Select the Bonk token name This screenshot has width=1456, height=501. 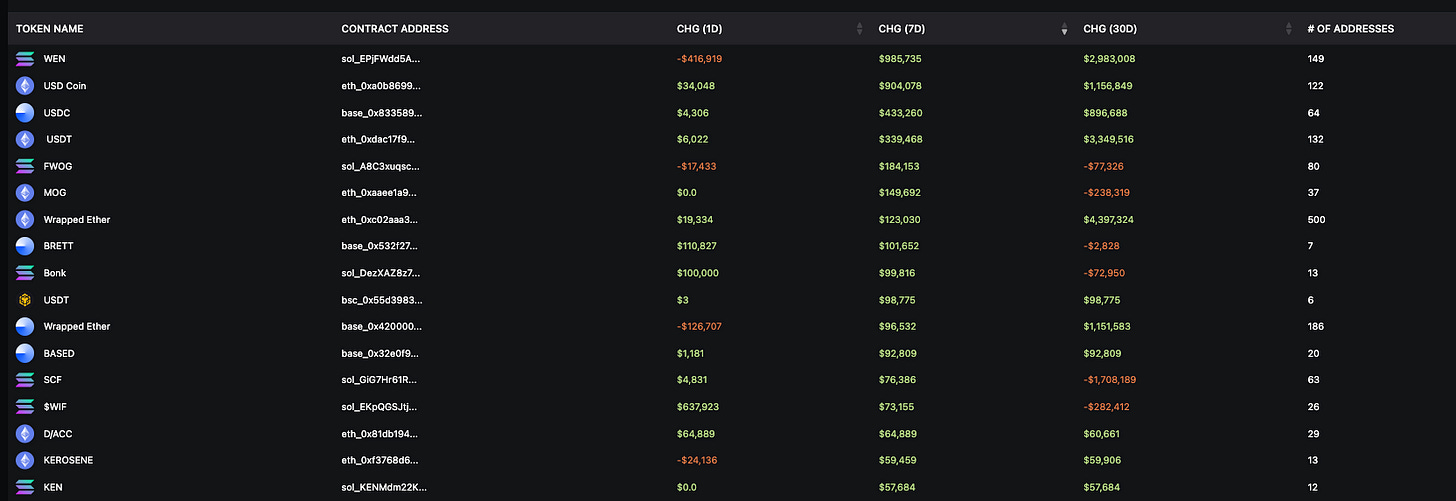[x=55, y=273]
